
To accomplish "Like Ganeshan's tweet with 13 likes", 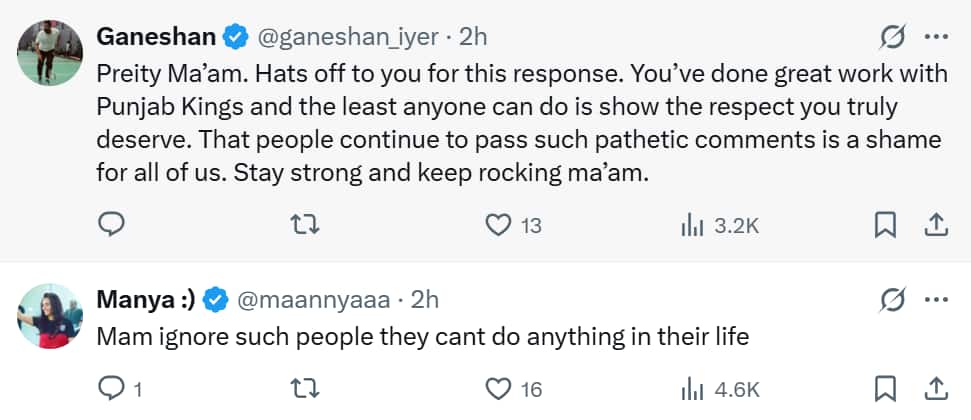I will pos(497,226).
